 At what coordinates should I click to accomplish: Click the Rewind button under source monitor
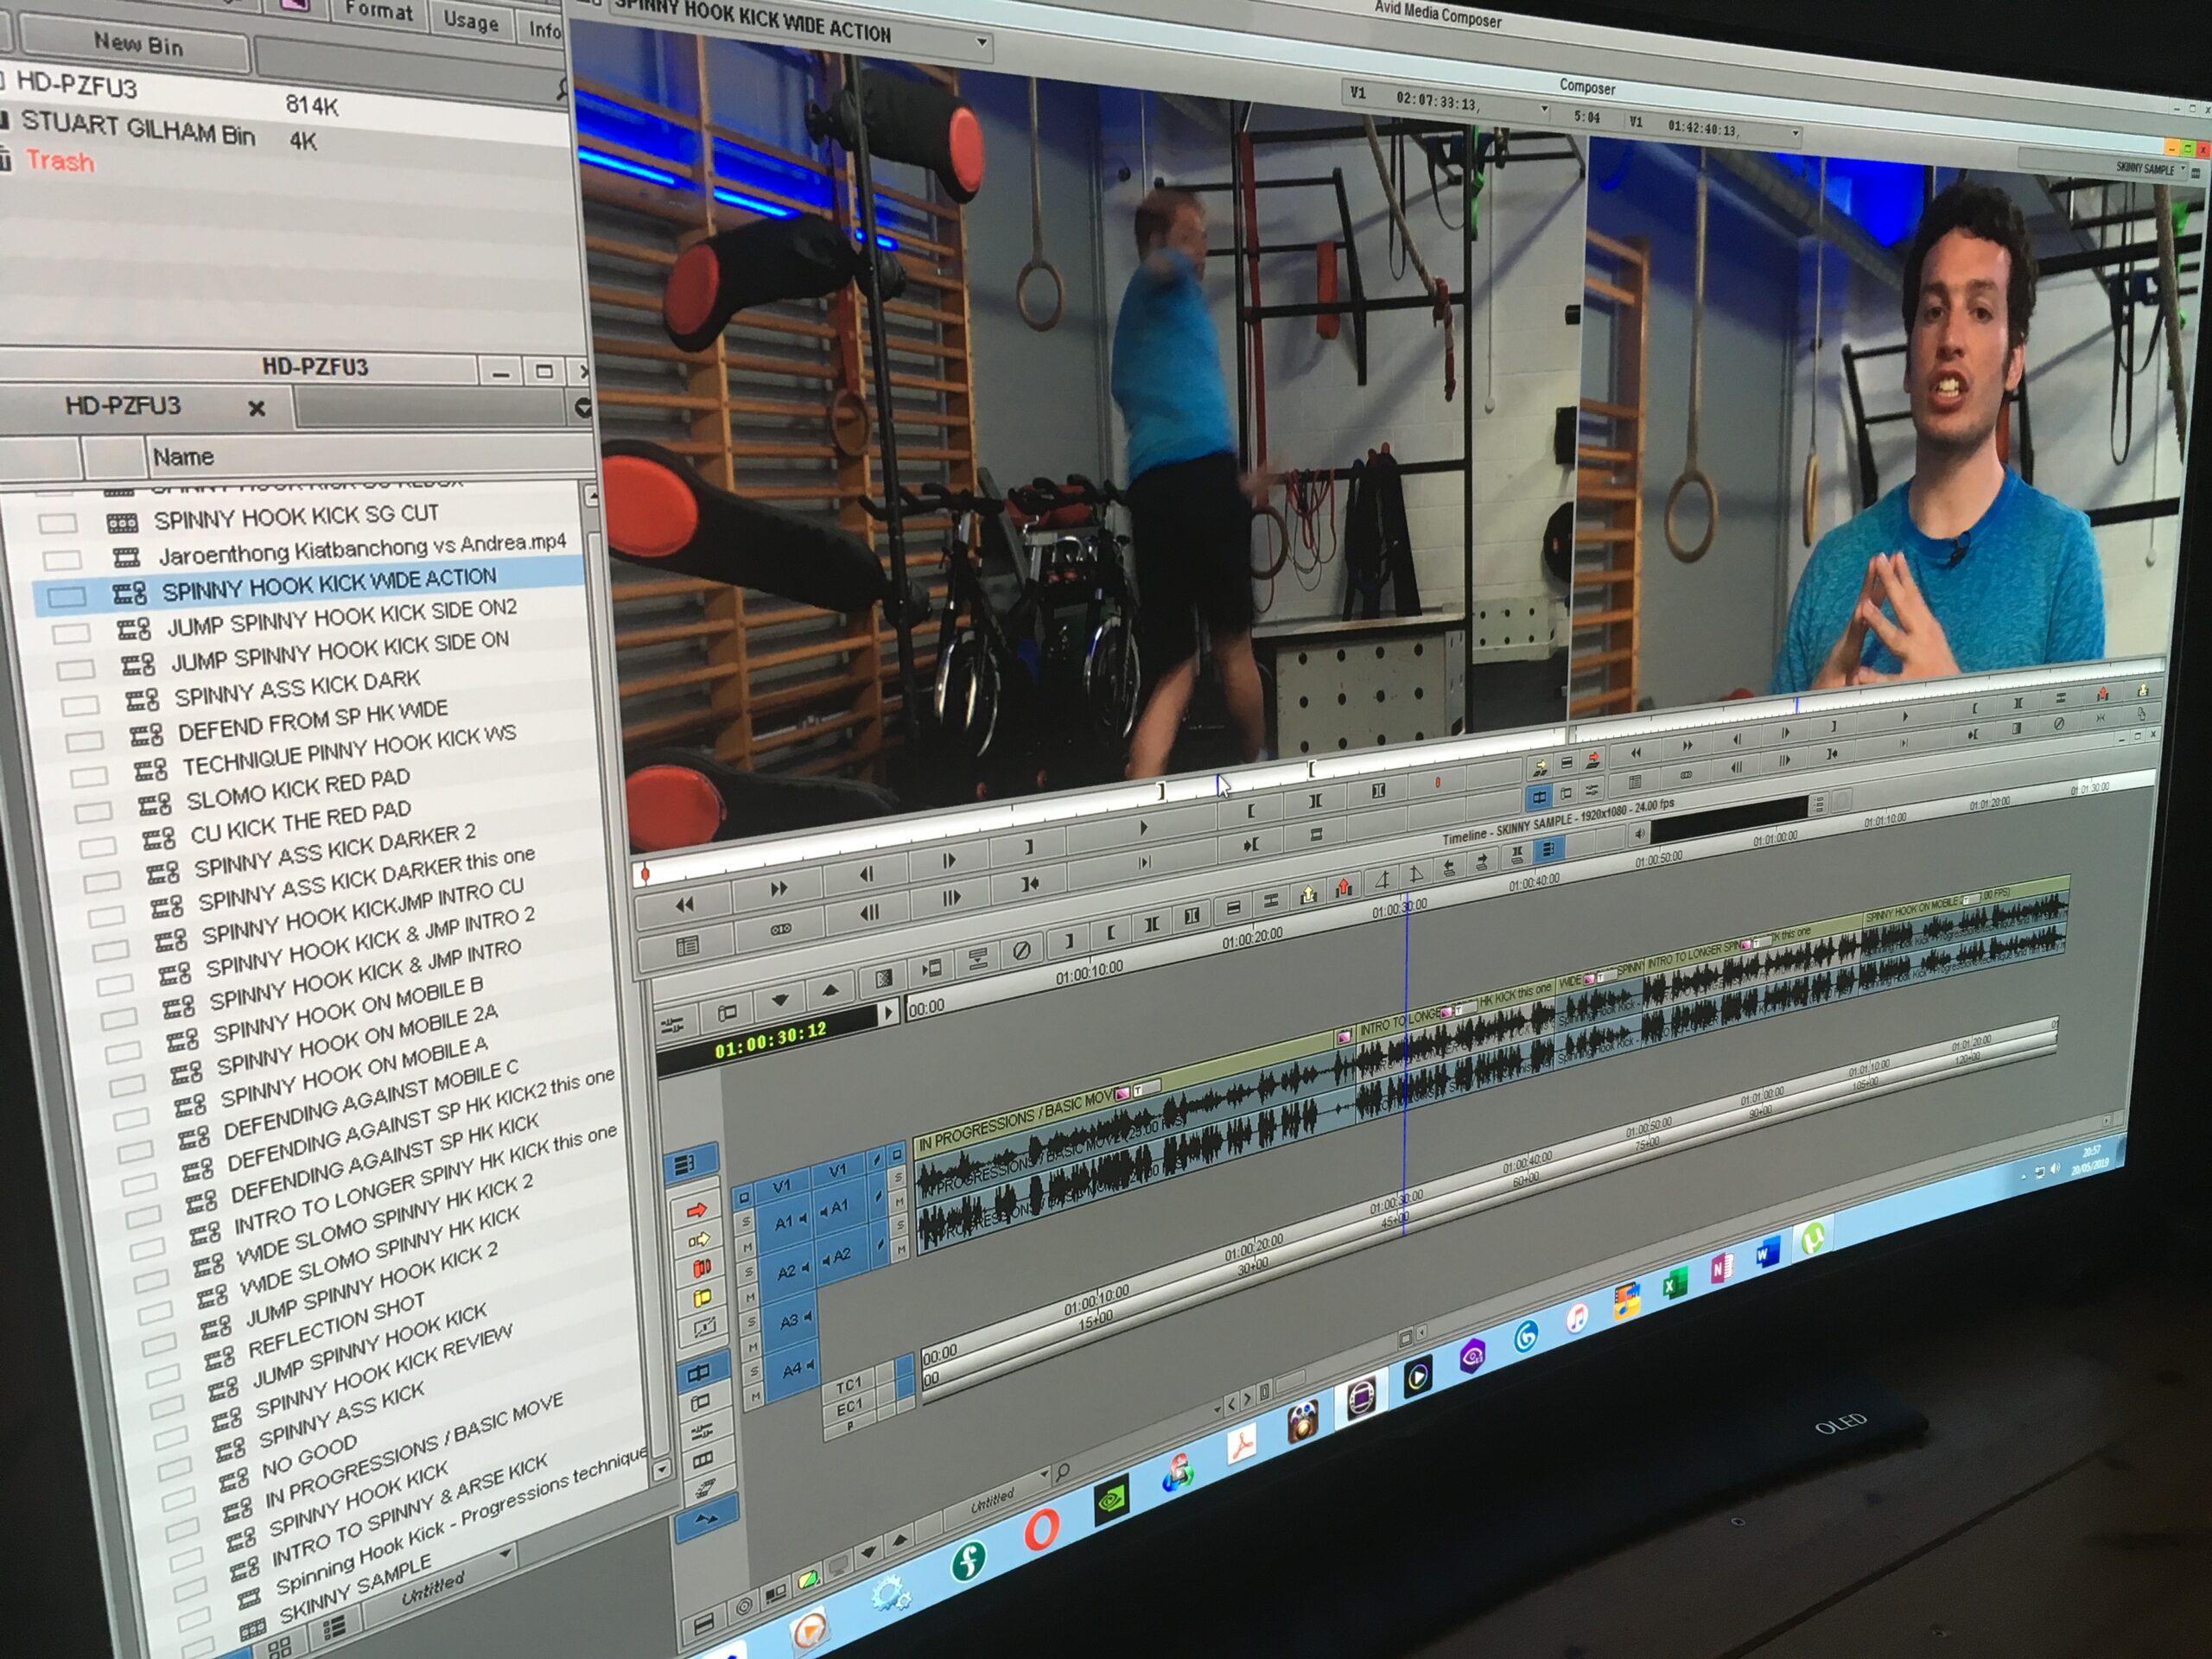pos(684,905)
